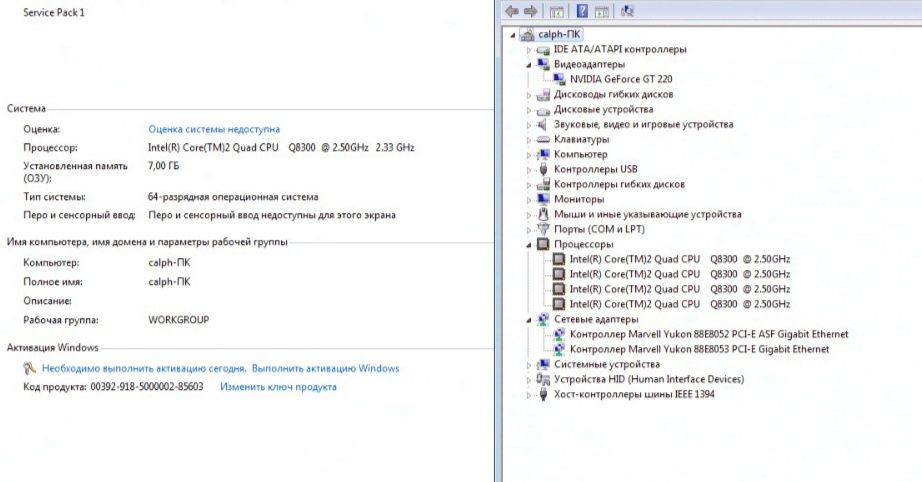922x482 pixels.
Task: Click the IDE ATA/ATAPI контроллеры category icon
Action: [x=543, y=50]
